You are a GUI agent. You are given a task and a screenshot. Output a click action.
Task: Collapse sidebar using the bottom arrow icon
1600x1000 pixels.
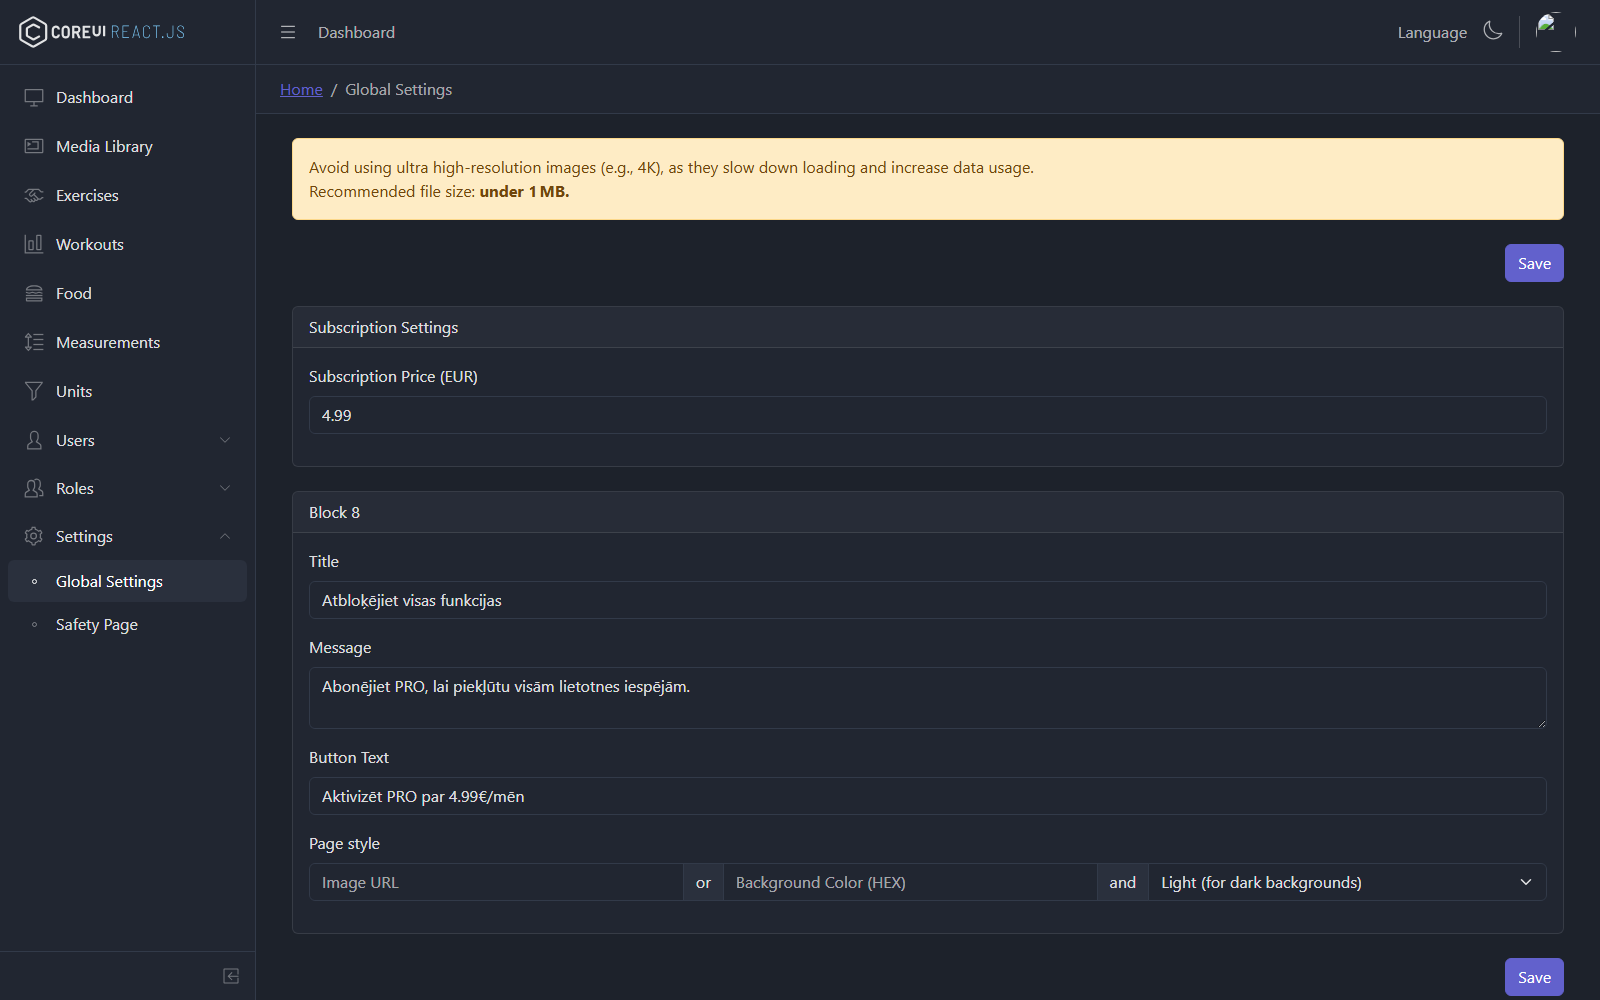[231, 976]
